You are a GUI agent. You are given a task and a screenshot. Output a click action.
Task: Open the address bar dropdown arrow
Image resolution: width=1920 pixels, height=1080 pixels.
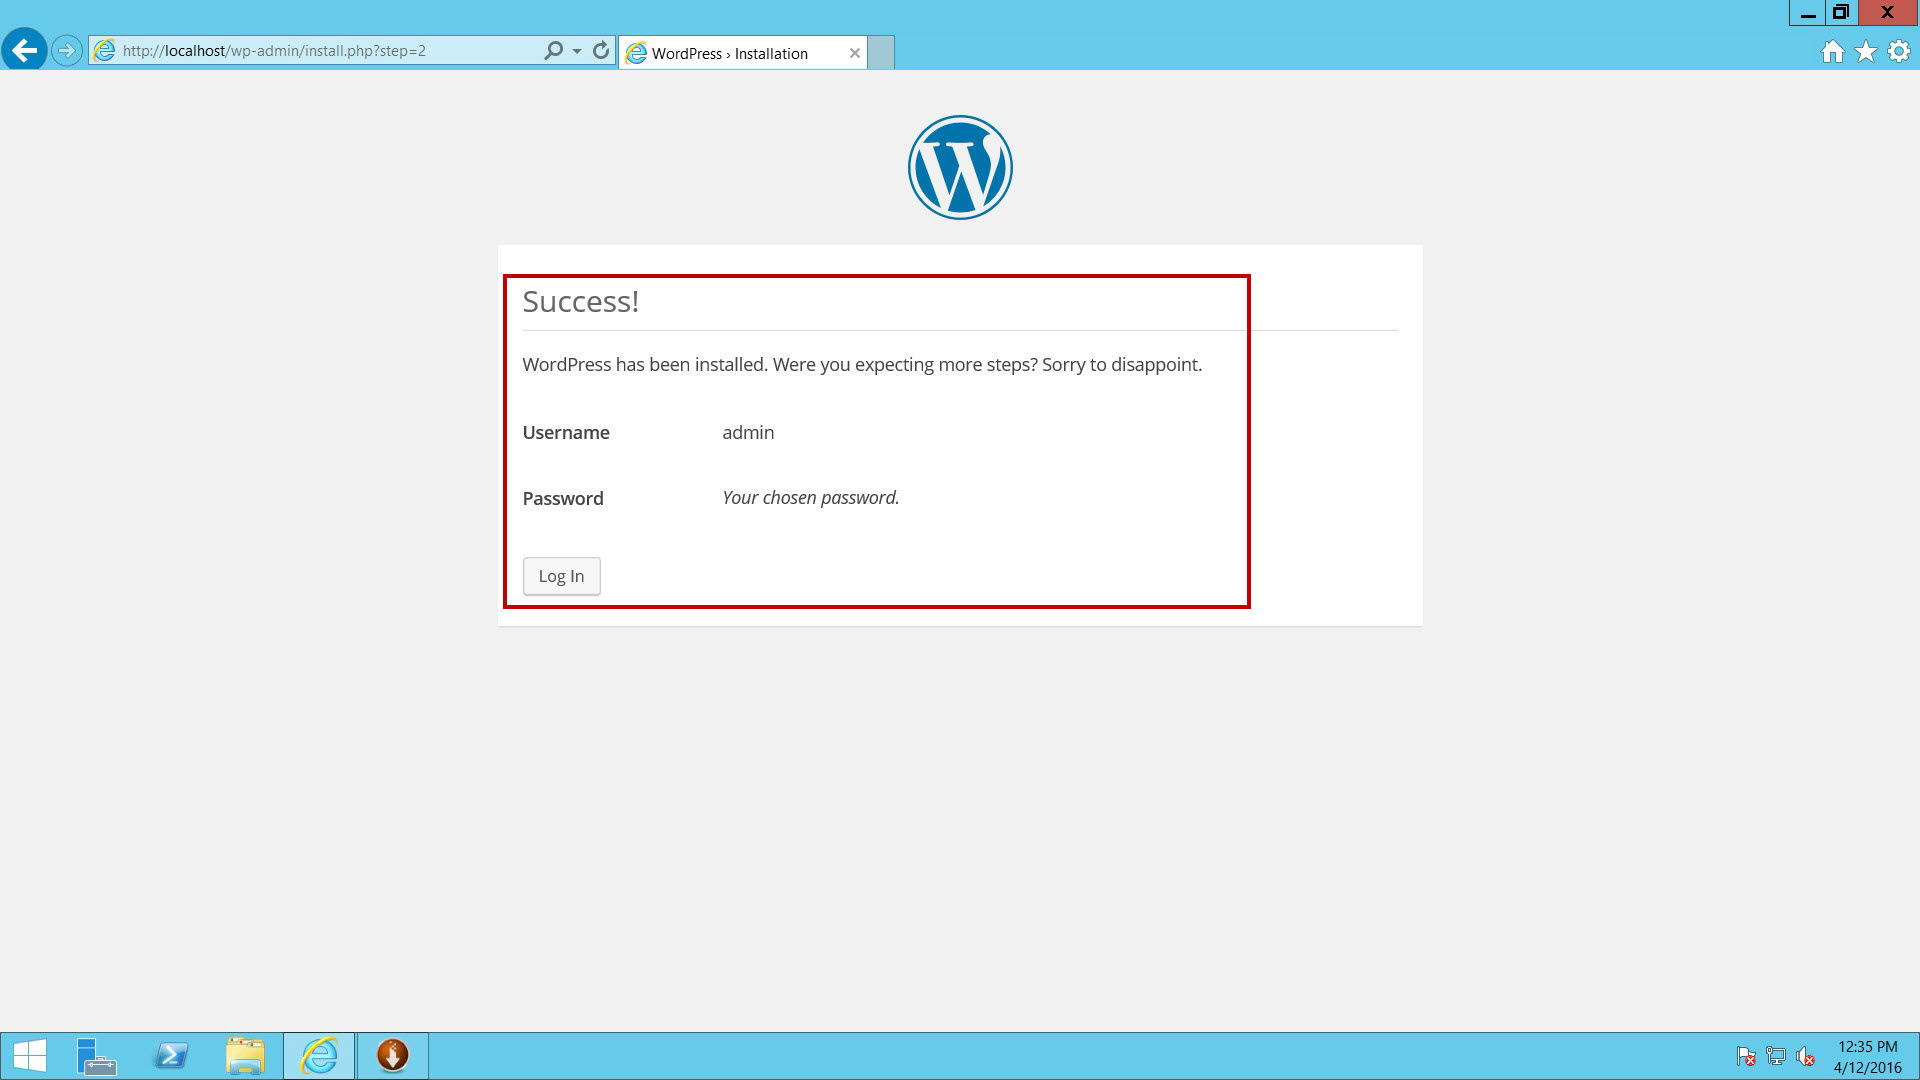click(x=577, y=51)
